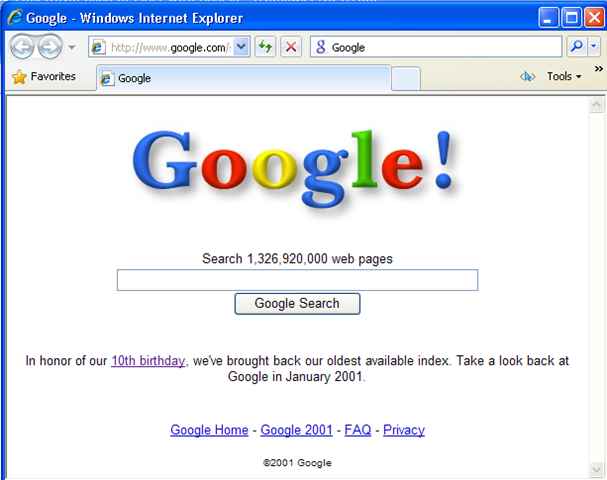The height and width of the screenshot is (480, 607).
Task: Click the Google Search button
Action: pos(297,303)
